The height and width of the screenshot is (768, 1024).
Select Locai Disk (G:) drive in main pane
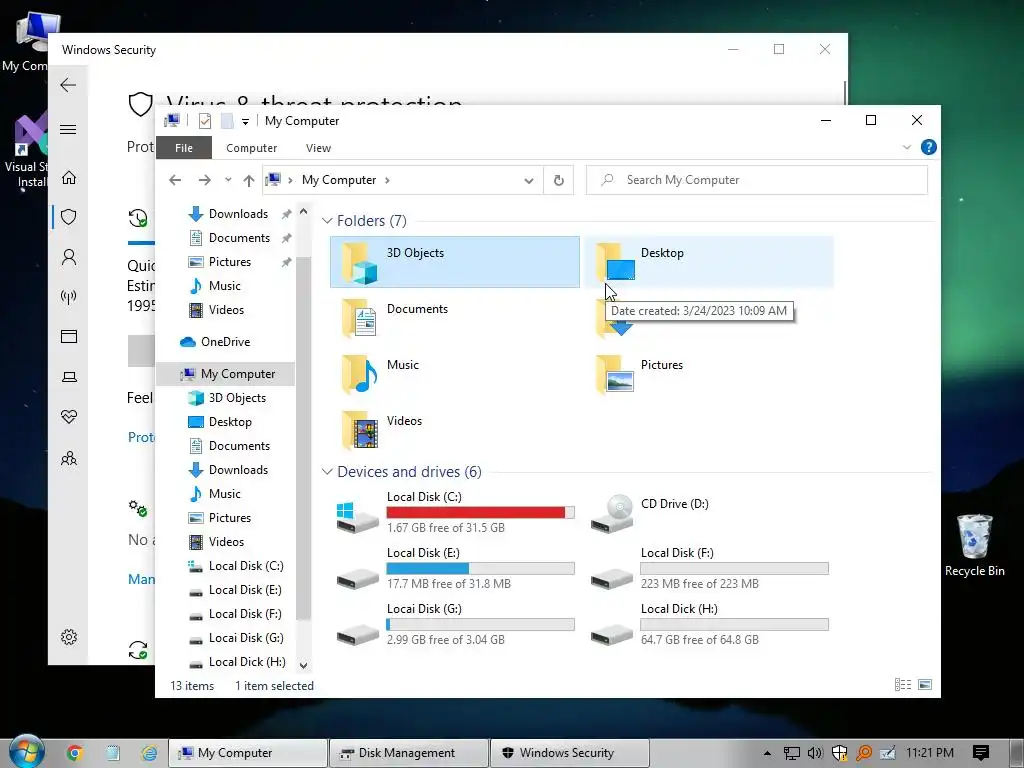click(455, 625)
